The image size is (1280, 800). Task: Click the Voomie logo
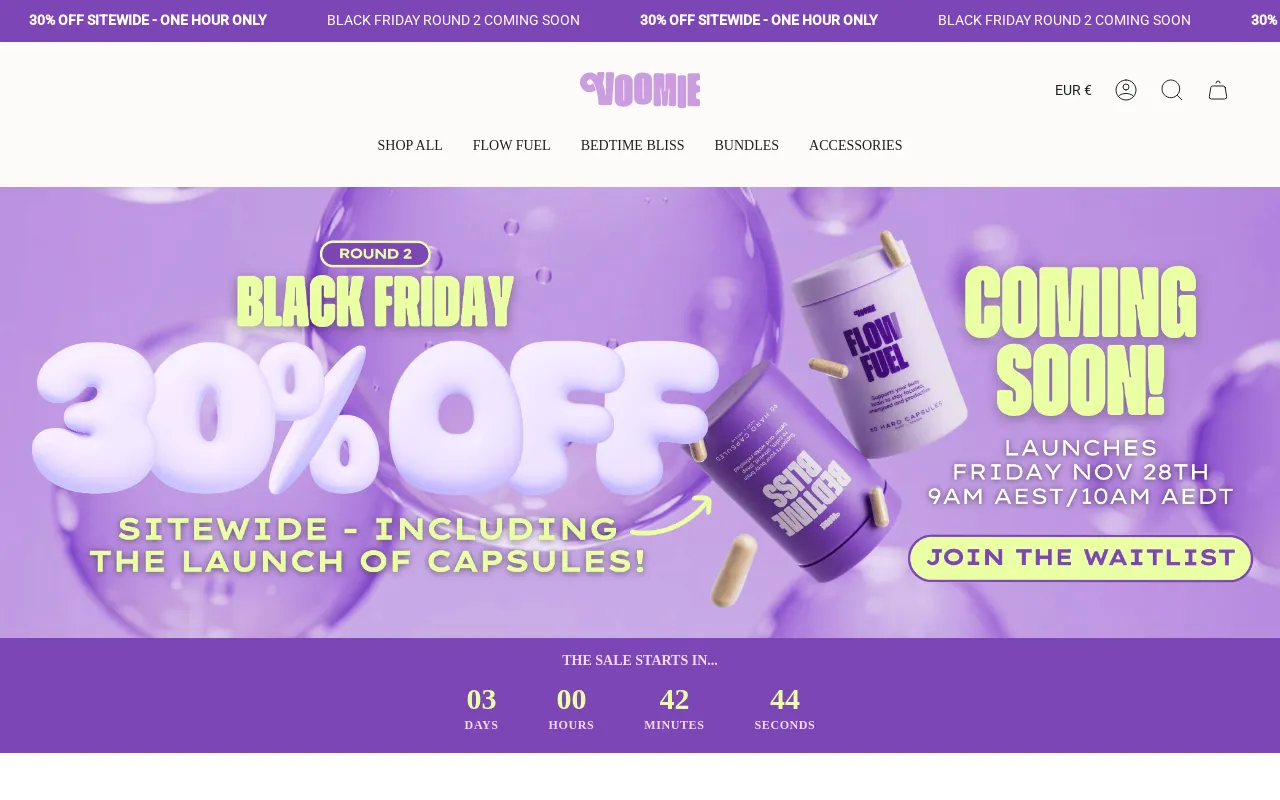640,90
